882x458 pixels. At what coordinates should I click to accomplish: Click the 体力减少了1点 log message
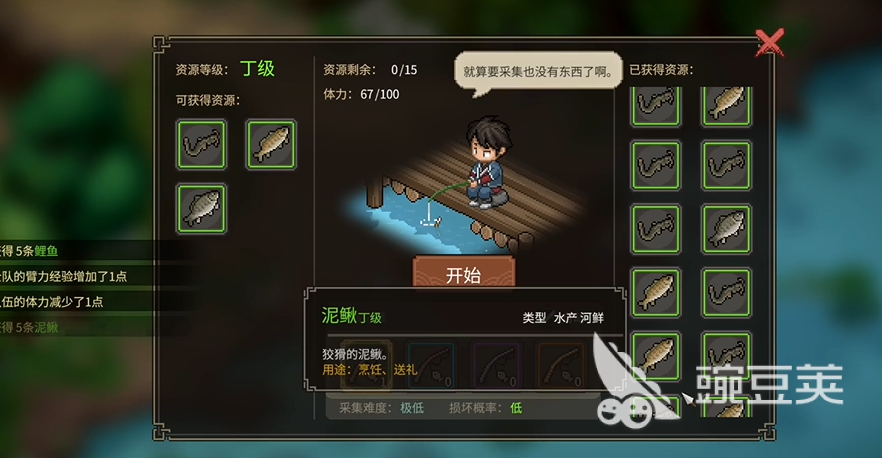(x=52, y=302)
